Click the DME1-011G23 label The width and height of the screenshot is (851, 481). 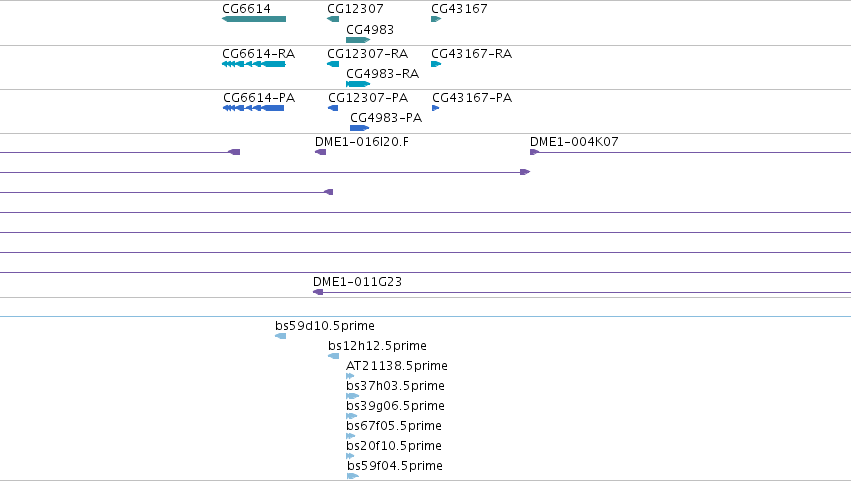(358, 282)
